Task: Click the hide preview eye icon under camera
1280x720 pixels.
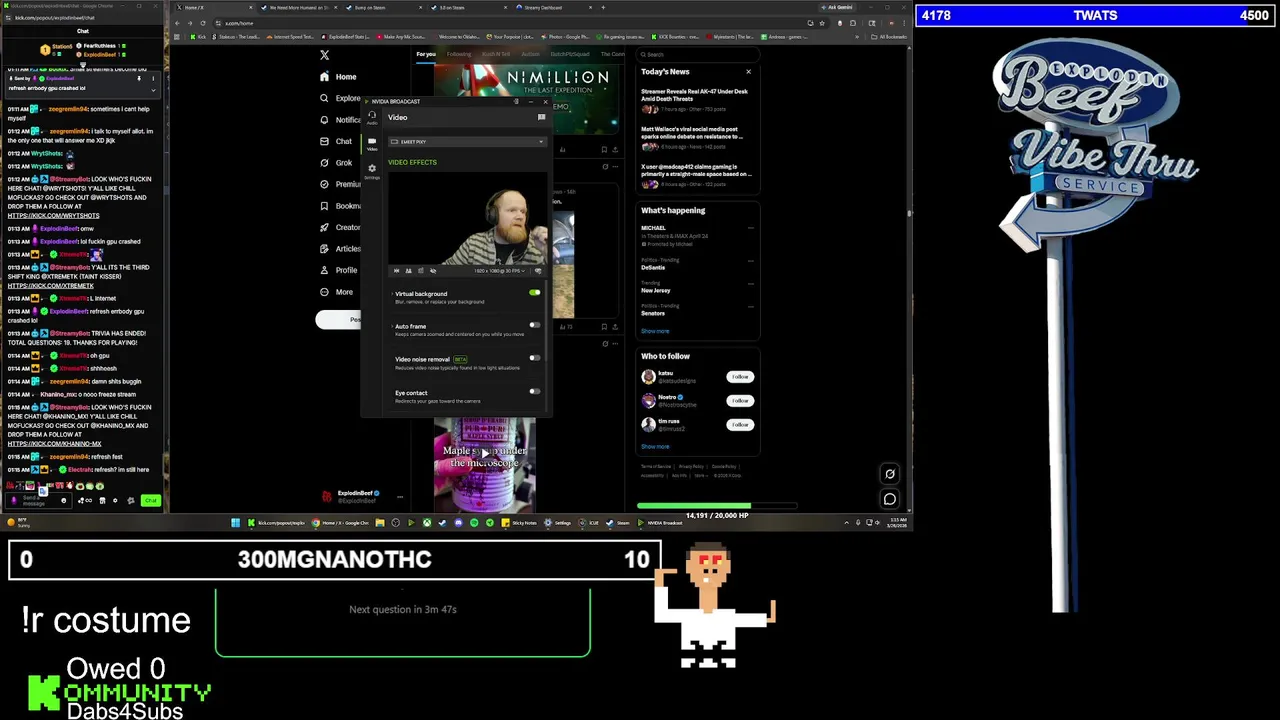Action: point(432,271)
